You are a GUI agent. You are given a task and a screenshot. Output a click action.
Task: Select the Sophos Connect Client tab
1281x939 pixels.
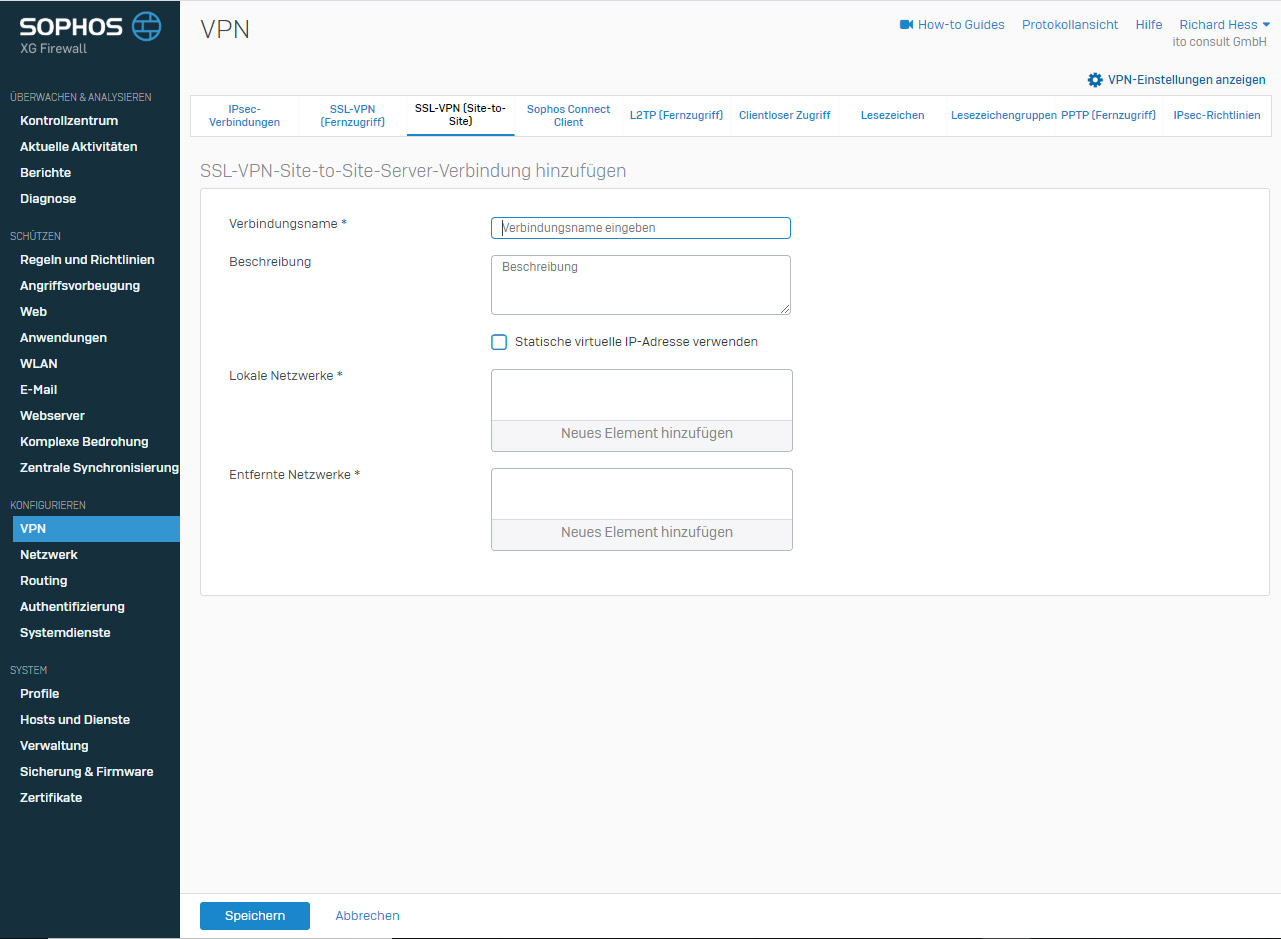click(568, 116)
